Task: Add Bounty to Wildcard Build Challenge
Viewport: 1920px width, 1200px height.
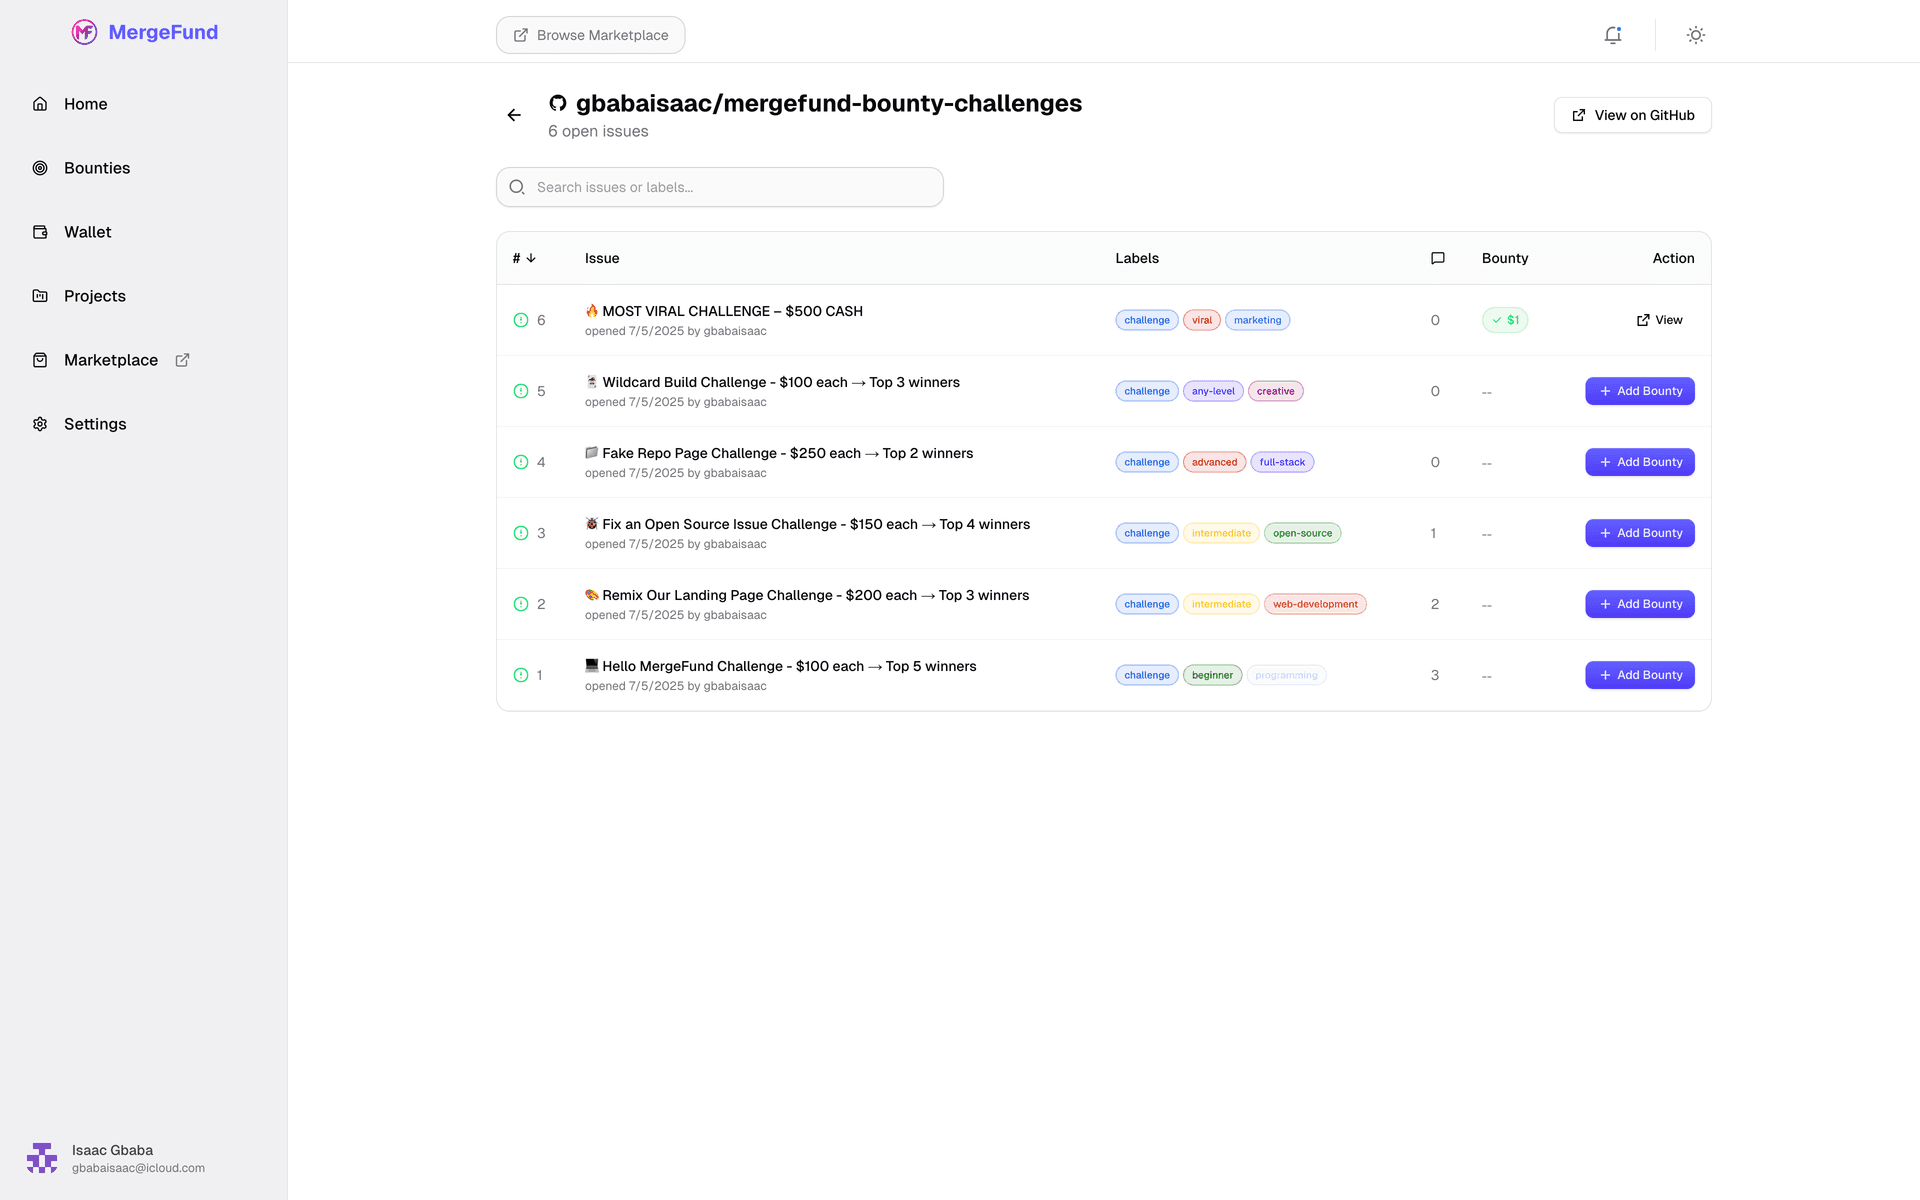Action: tap(1639, 391)
